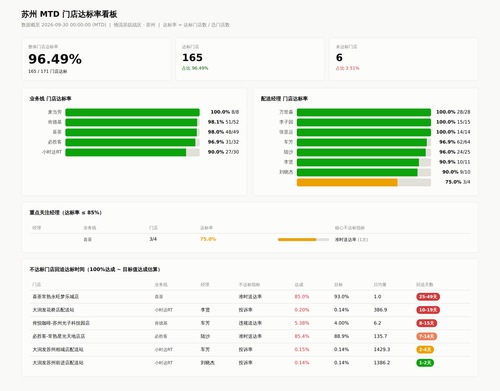The image size is (500, 391).
Task: Click the focus-manager section heading with ≤ 85%
Action: click(65, 212)
